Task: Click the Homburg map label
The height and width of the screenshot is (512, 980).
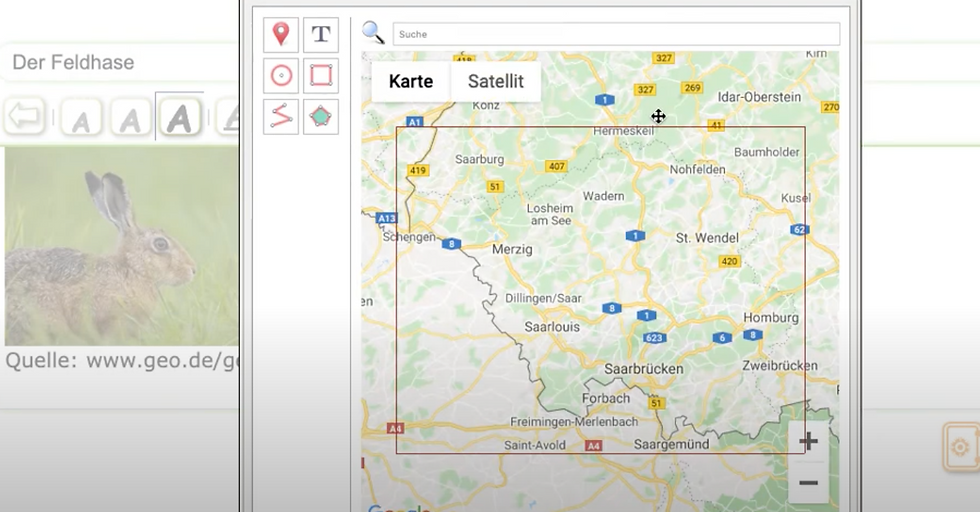Action: click(x=771, y=318)
